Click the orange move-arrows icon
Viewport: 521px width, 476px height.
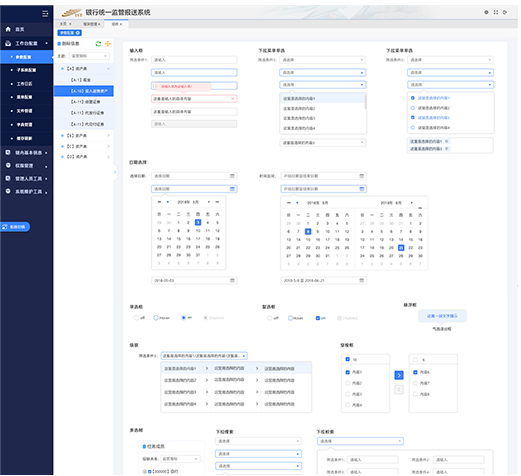click(x=108, y=44)
